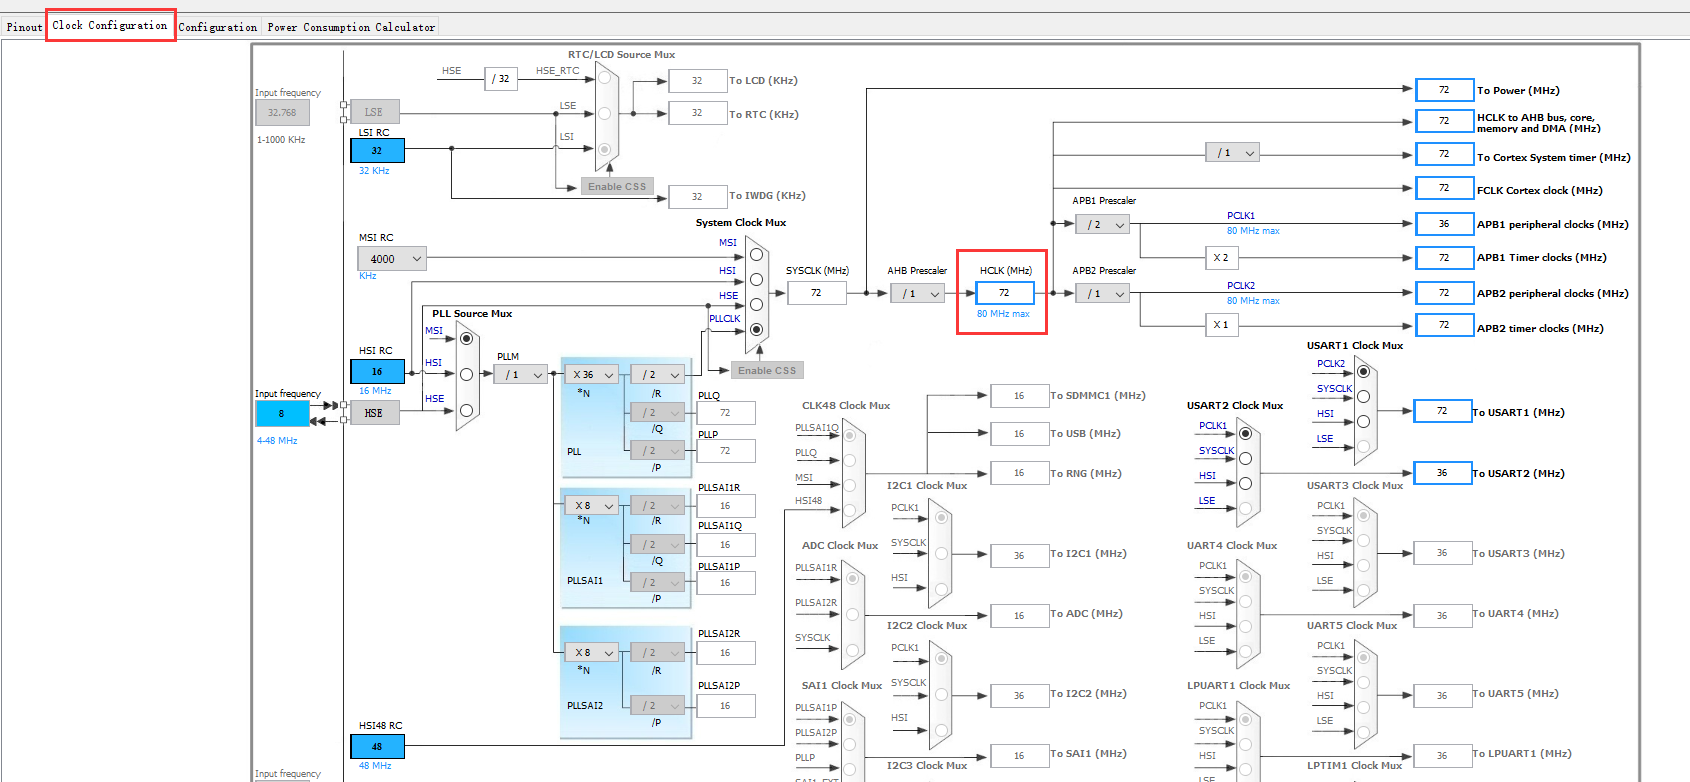
Task: Choose SYSCLK in USART1 Clock Mux
Action: click(1363, 396)
